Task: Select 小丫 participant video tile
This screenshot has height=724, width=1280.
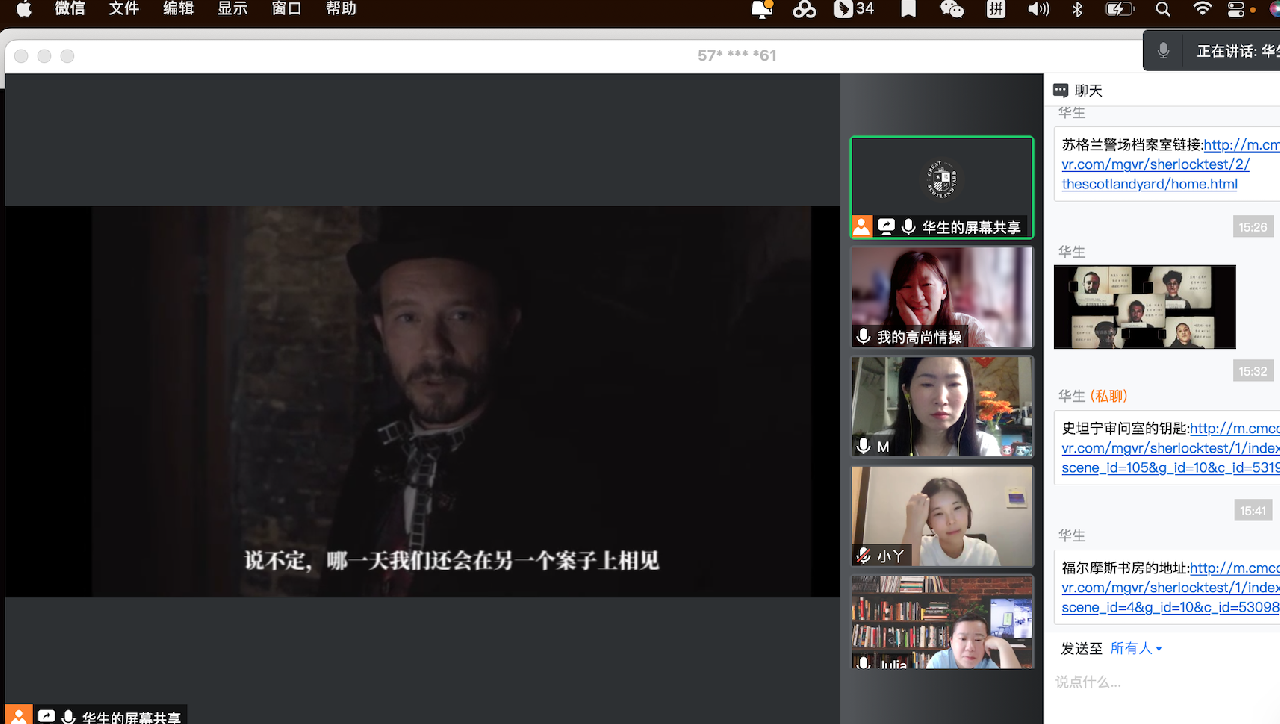Action: (942, 517)
